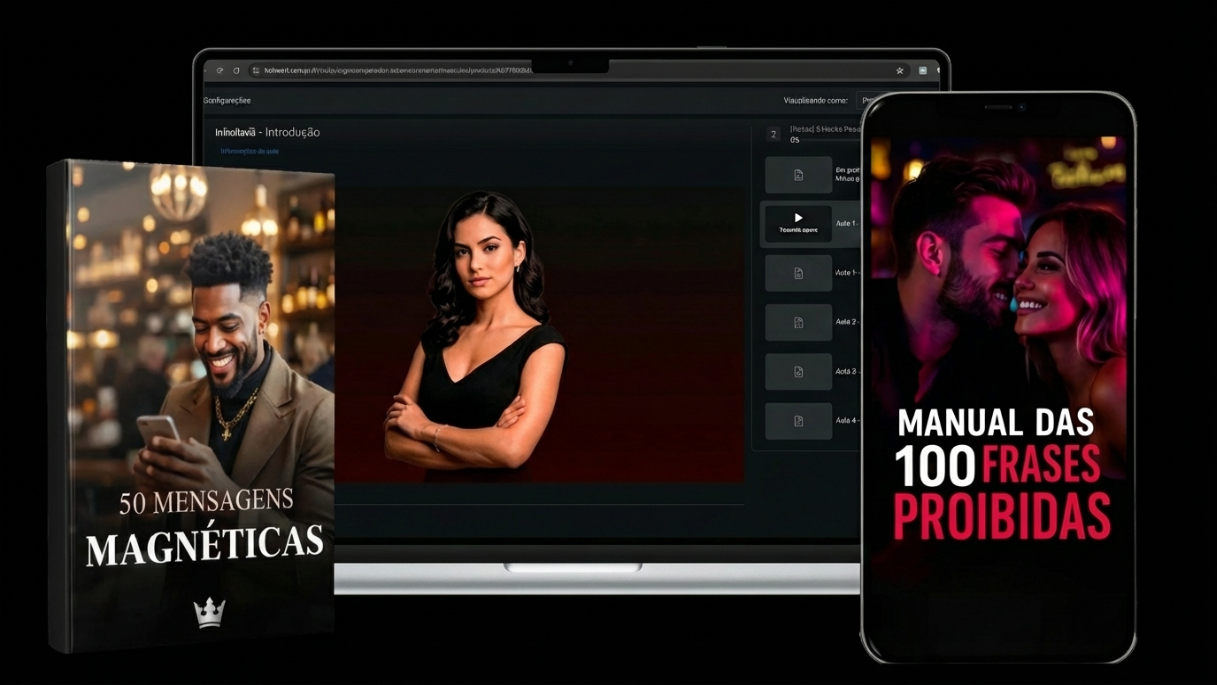This screenshot has width=1217, height=685.
Task: Click the module progress bar
Action: point(825,140)
